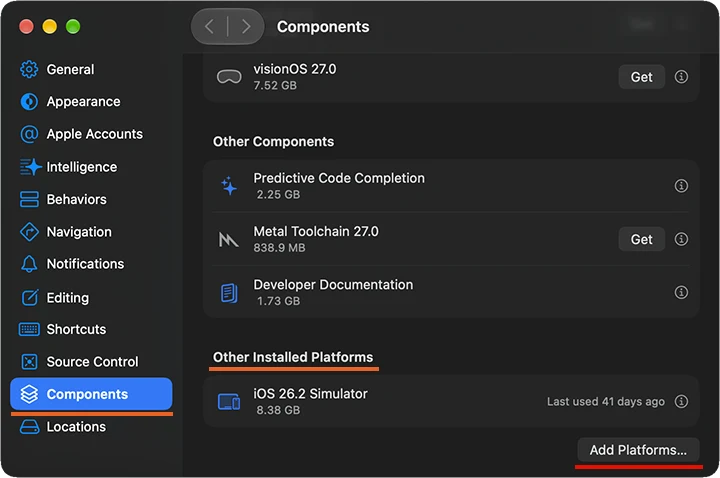Open Source Control icon
Image resolution: width=720 pixels, height=478 pixels.
tap(29, 362)
